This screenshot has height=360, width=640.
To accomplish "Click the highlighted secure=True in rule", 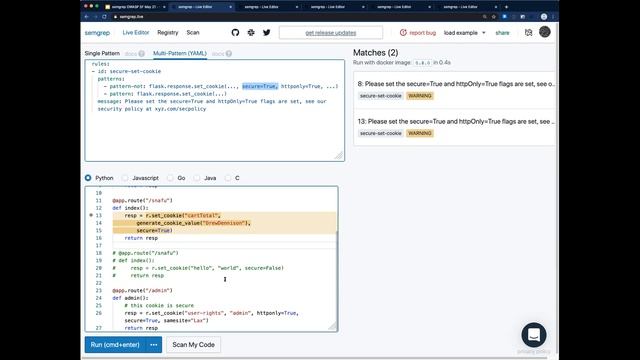I will (260, 86).
